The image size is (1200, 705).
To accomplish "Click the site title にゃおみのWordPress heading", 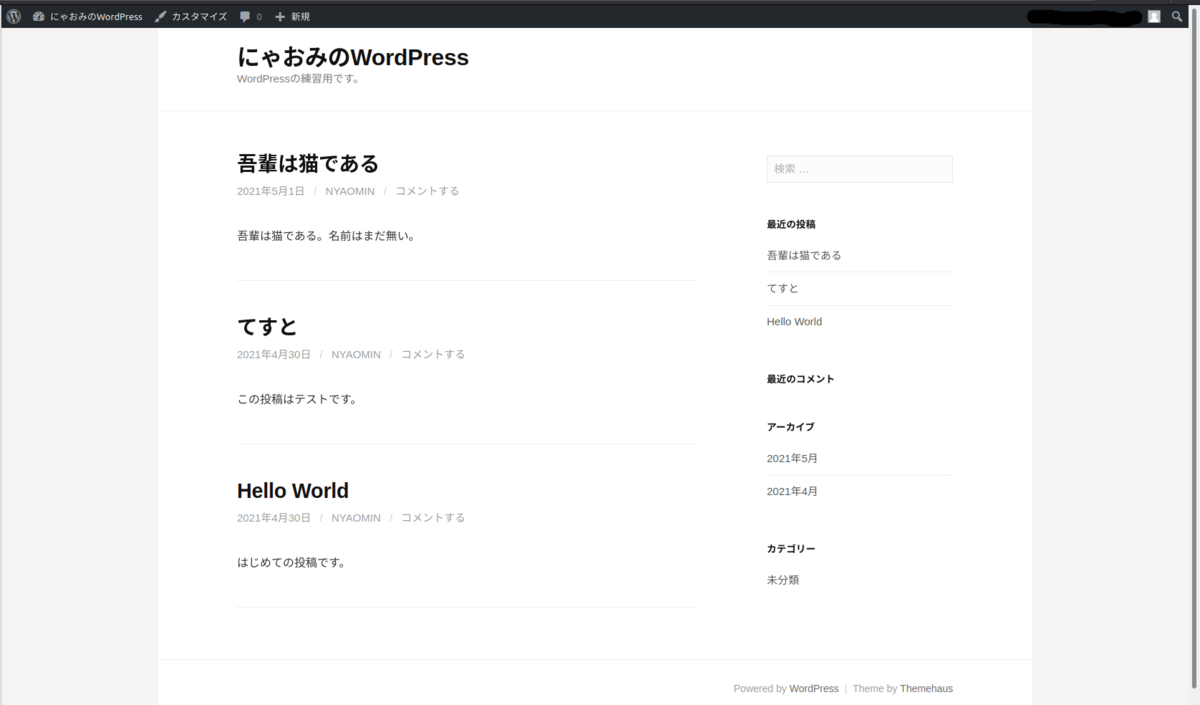I will tap(353, 57).
